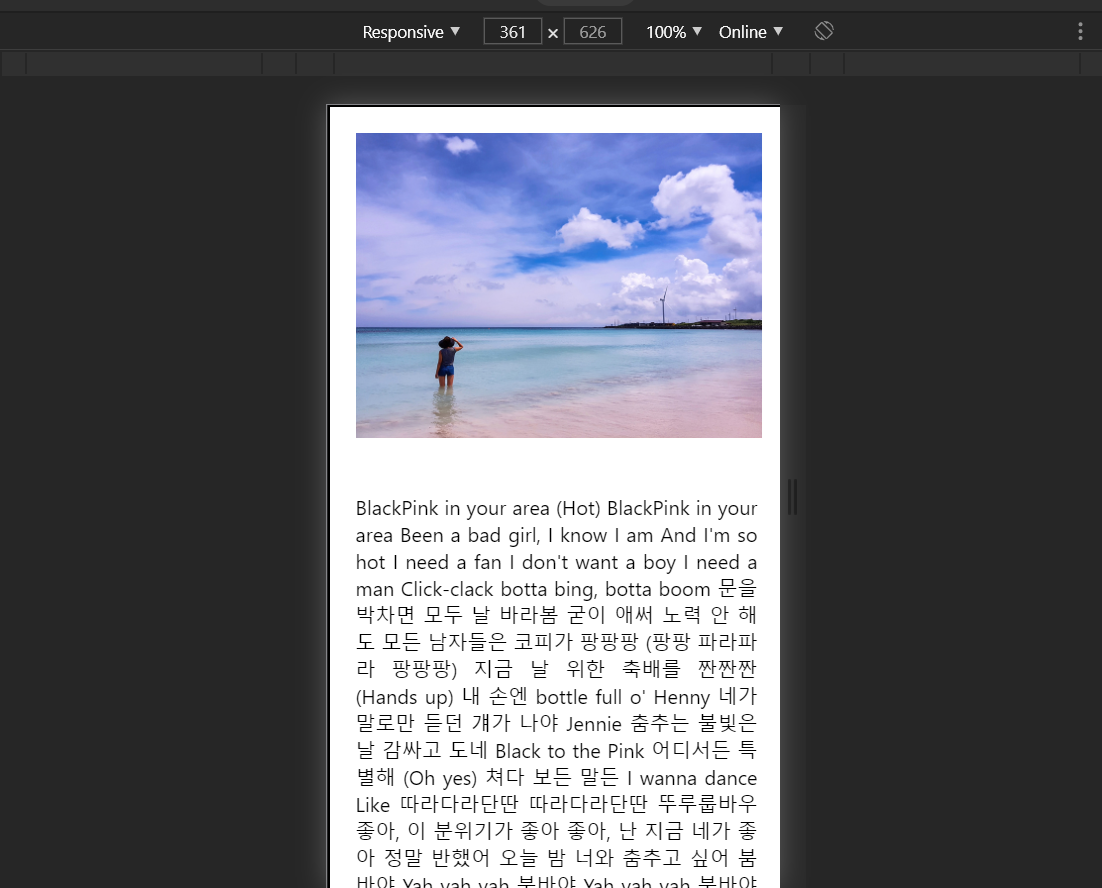The width and height of the screenshot is (1102, 888).
Task: Click the beach photo in the page
Action: [x=559, y=285]
